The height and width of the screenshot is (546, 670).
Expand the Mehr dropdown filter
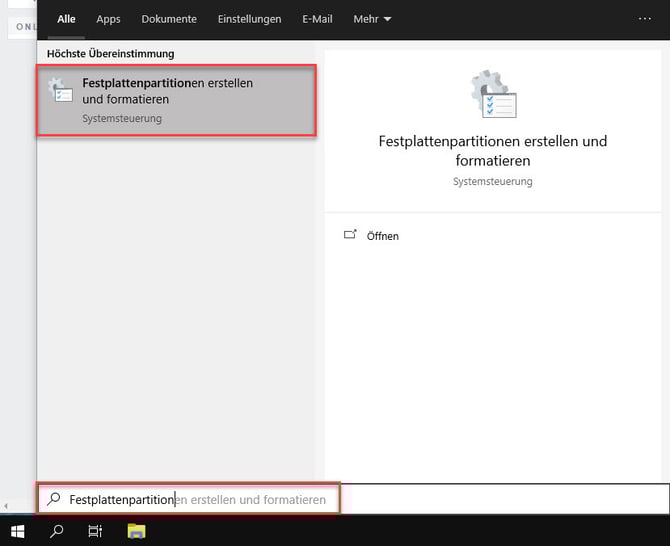click(x=372, y=19)
